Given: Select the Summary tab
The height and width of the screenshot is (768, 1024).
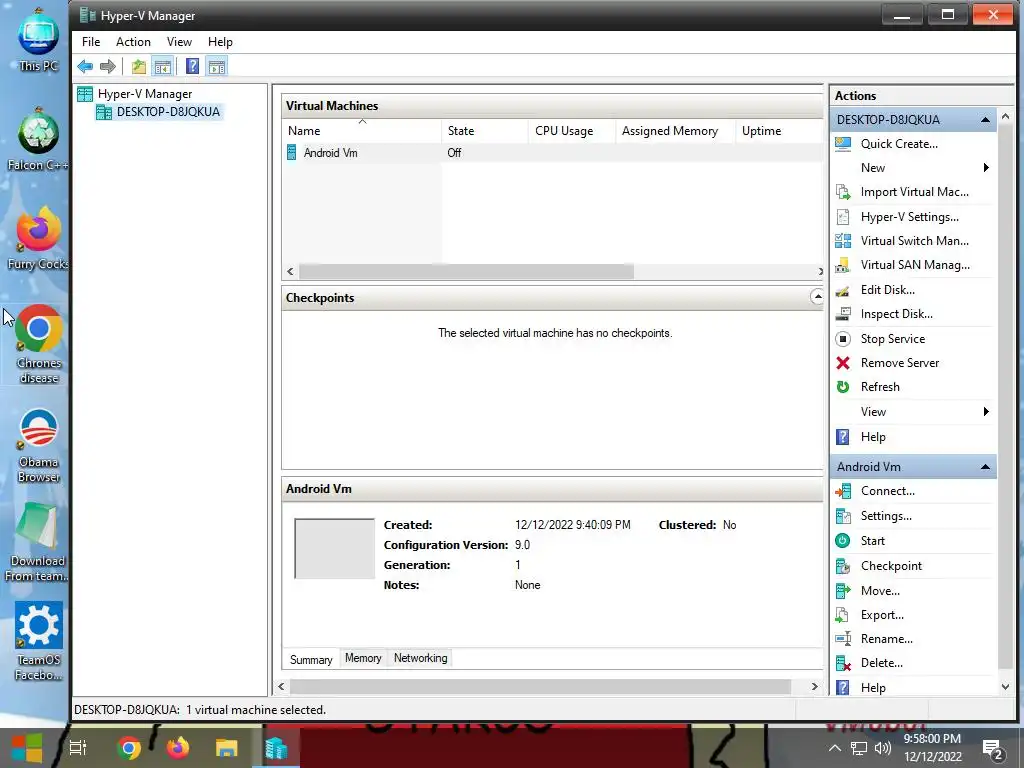Looking at the screenshot, I should click(311, 660).
